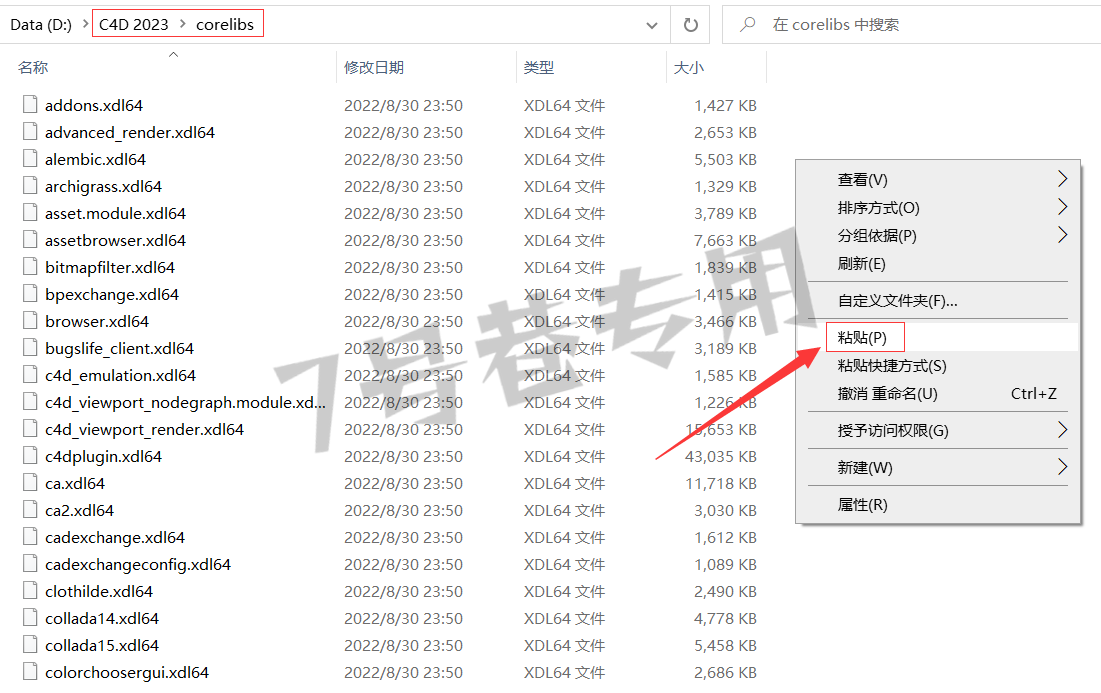Viewport: 1101px width, 693px height.
Task: Select the file colorchoosergui.xdl64
Action: coord(126,672)
